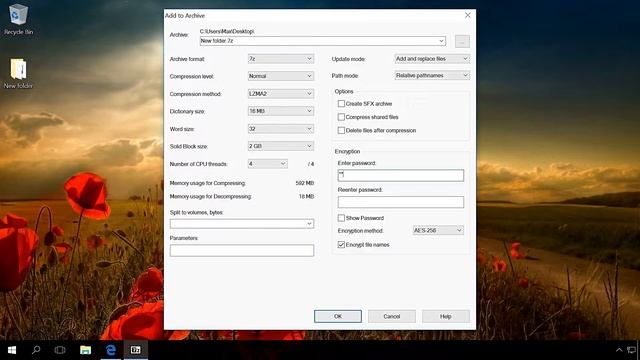
Task: Click the 18 MB decompressing memory value
Action: click(x=306, y=197)
